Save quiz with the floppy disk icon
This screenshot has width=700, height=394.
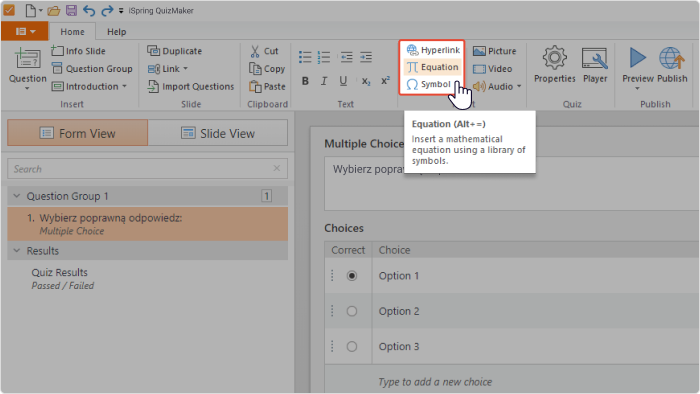tap(71, 10)
